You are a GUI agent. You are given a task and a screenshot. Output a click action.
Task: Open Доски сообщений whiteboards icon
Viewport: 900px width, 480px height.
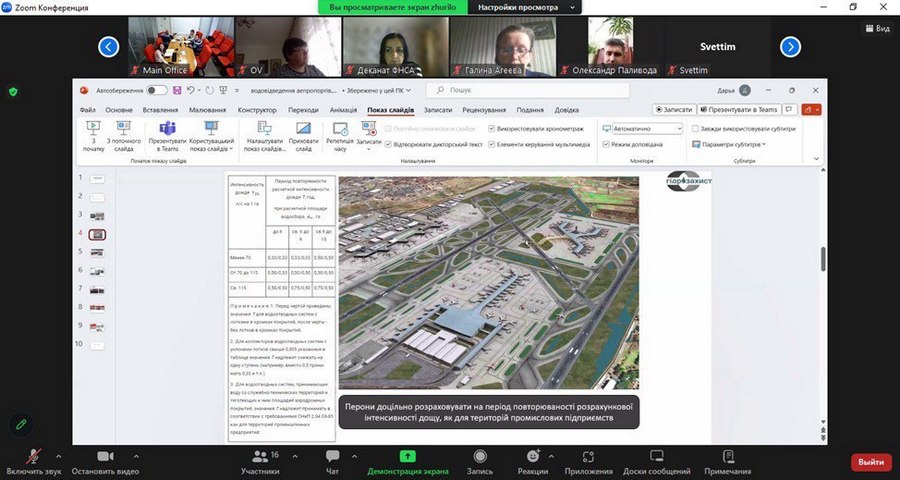point(657,457)
